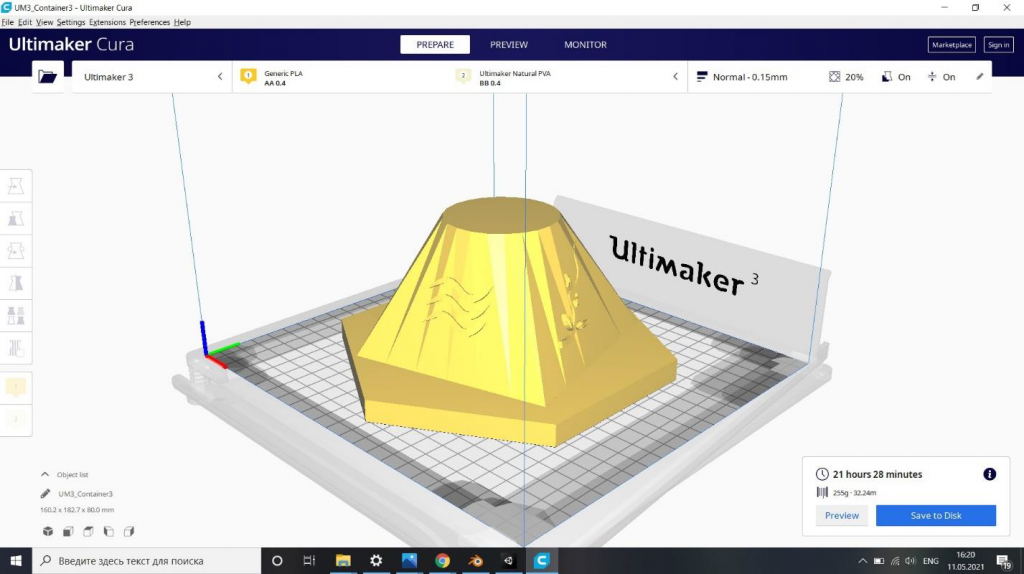
Task: Select the Rotate tool in left toolbar
Action: (16, 251)
